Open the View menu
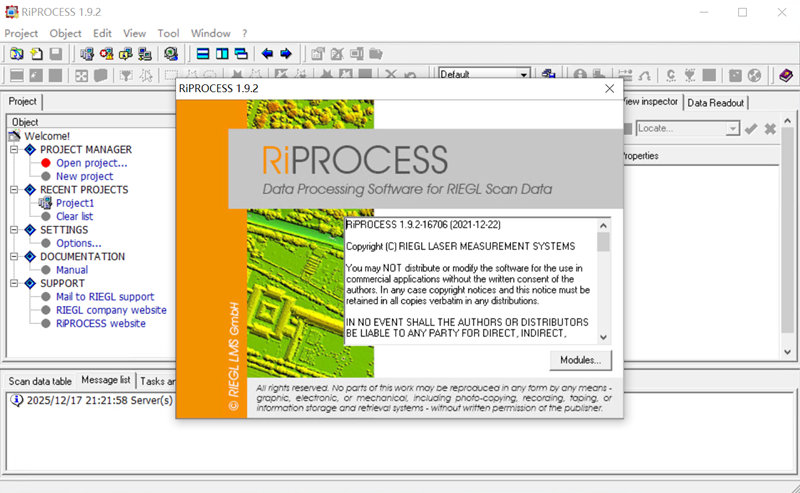The image size is (800, 493). [x=134, y=33]
